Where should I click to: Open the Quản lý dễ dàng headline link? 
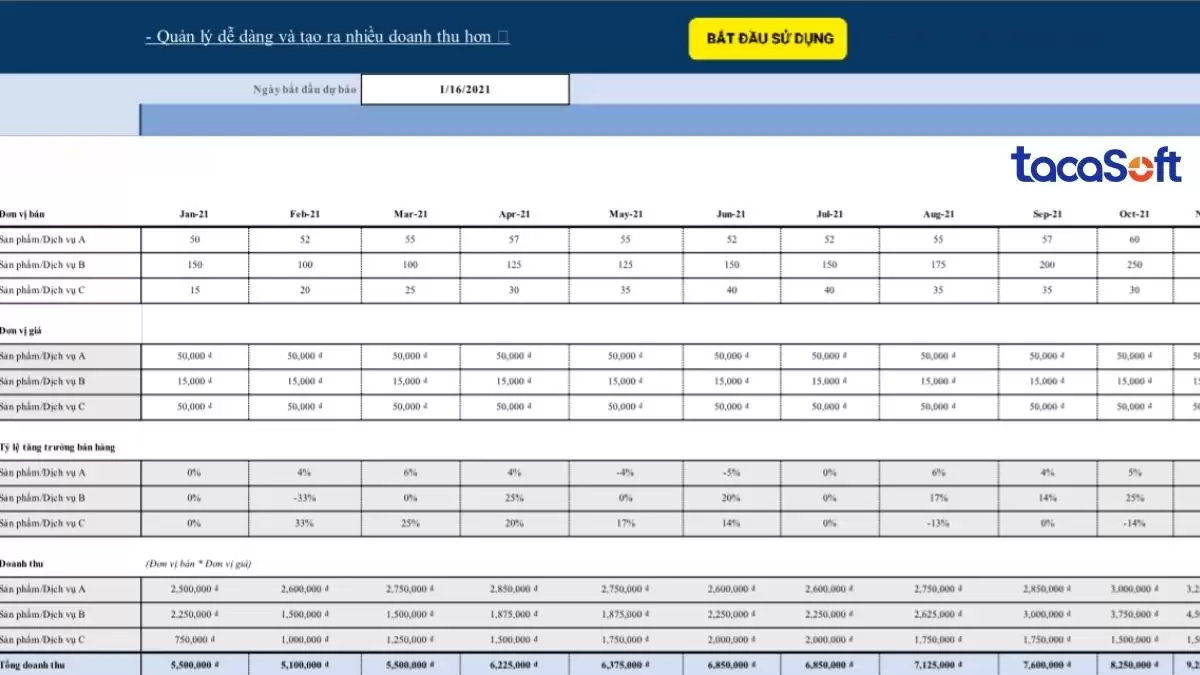(x=326, y=37)
